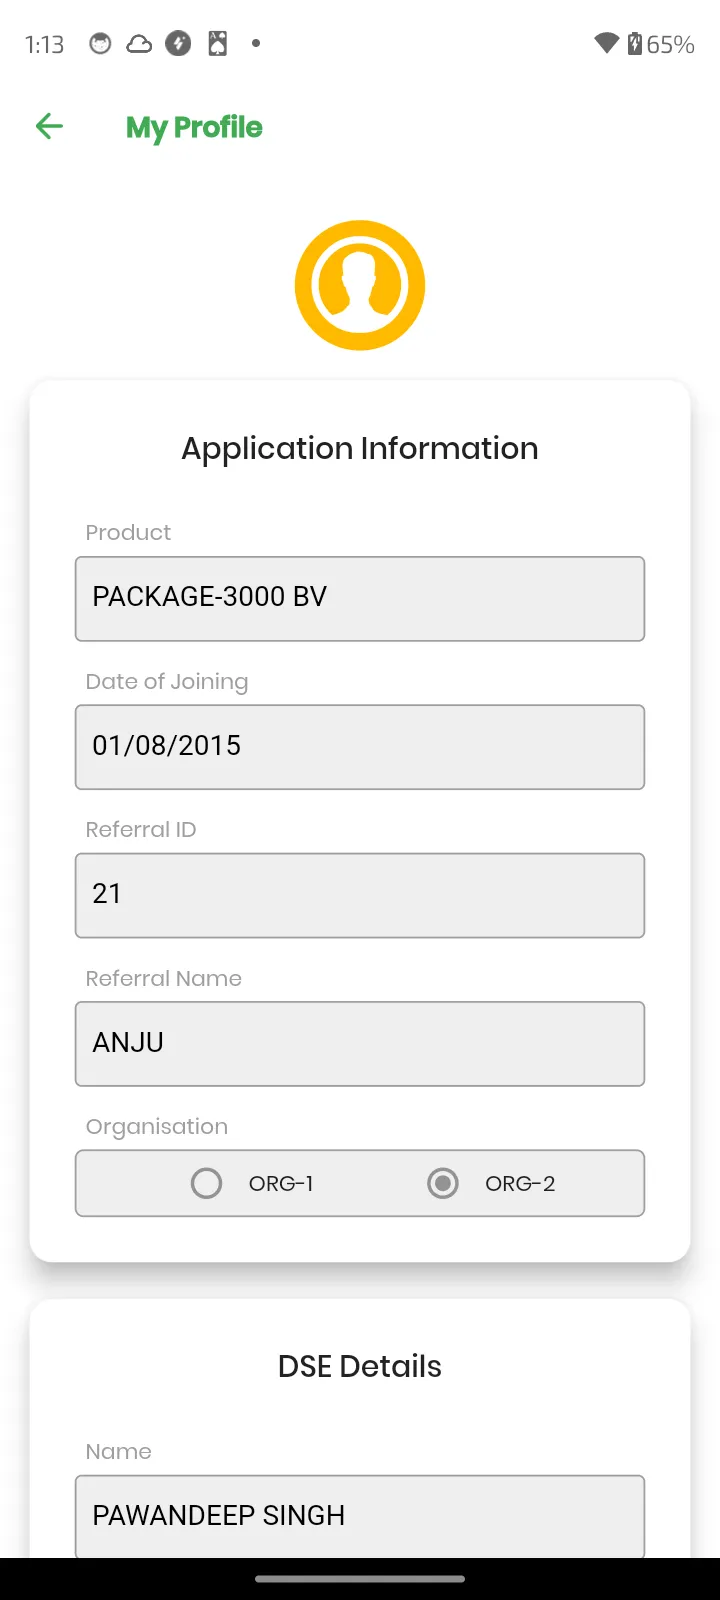Screen dimensions: 720x1600
Task: Select the ORG-2 radio button
Action: 442,1183
